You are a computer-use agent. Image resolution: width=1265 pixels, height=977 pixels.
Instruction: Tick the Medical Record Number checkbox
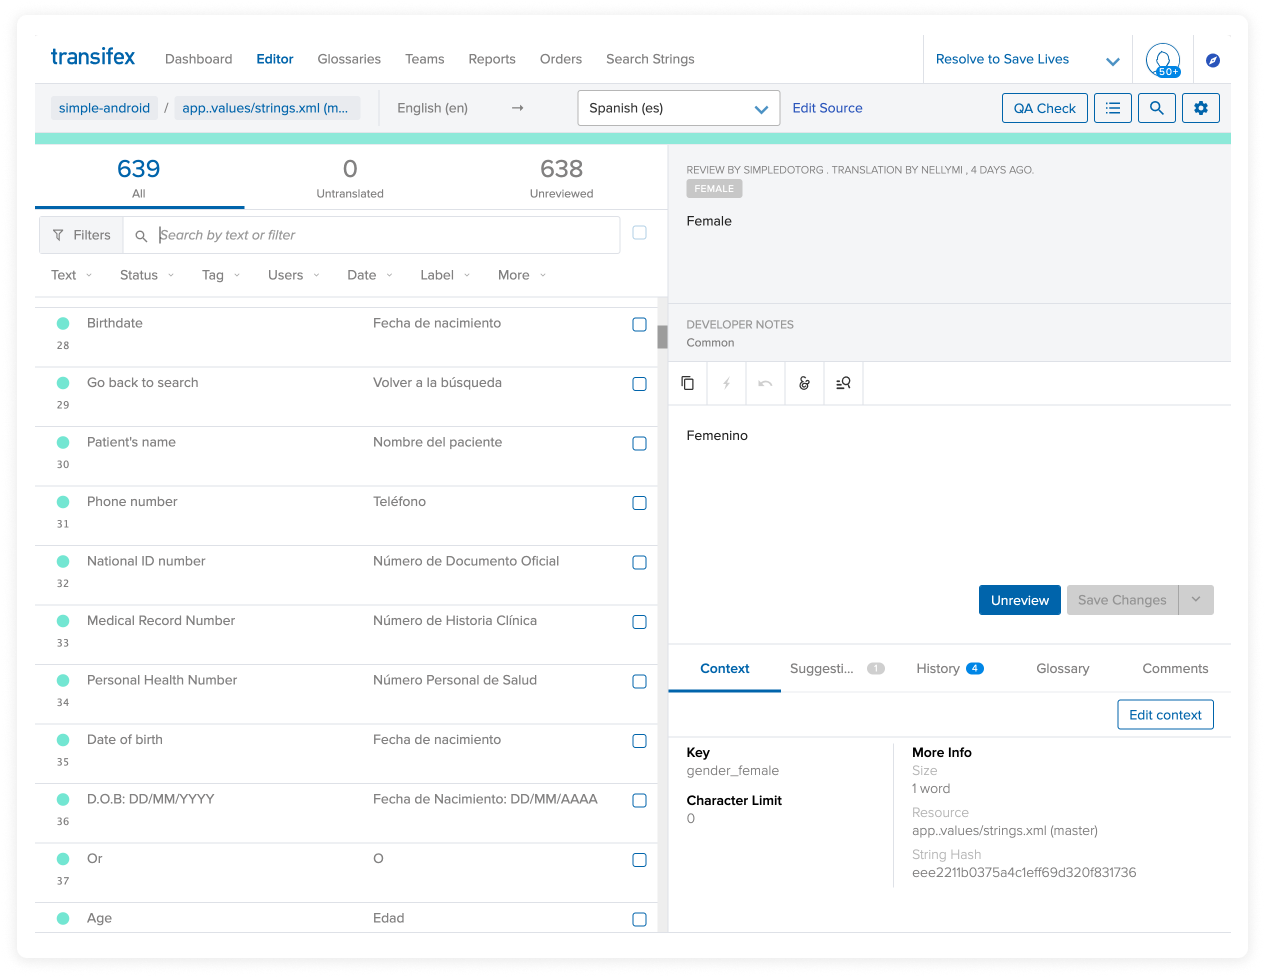(640, 622)
